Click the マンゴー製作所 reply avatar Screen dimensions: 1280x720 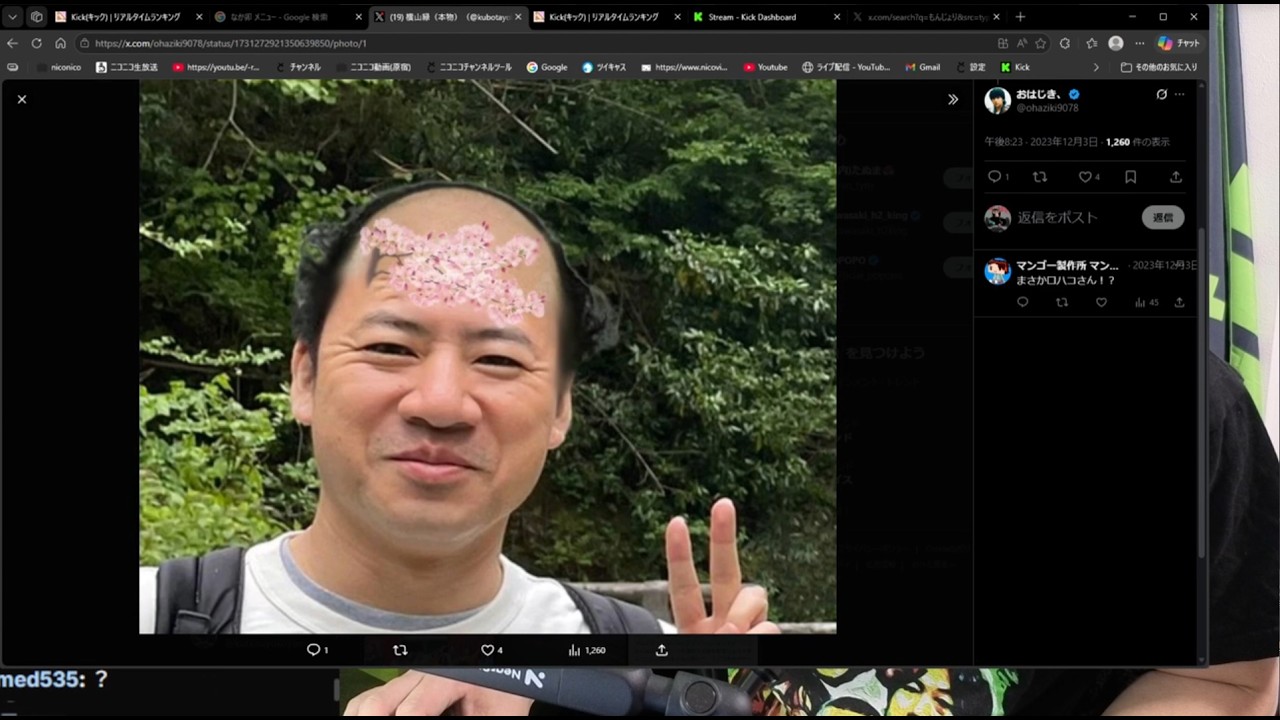(x=997, y=271)
